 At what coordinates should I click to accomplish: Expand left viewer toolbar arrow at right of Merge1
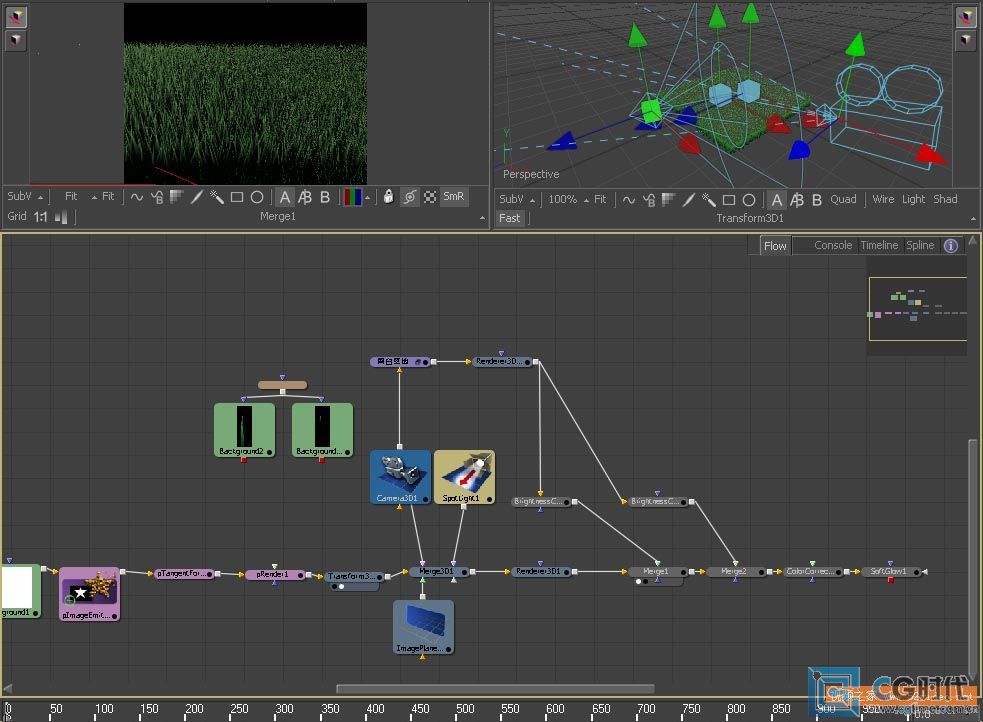pyautogui.click(x=482, y=217)
